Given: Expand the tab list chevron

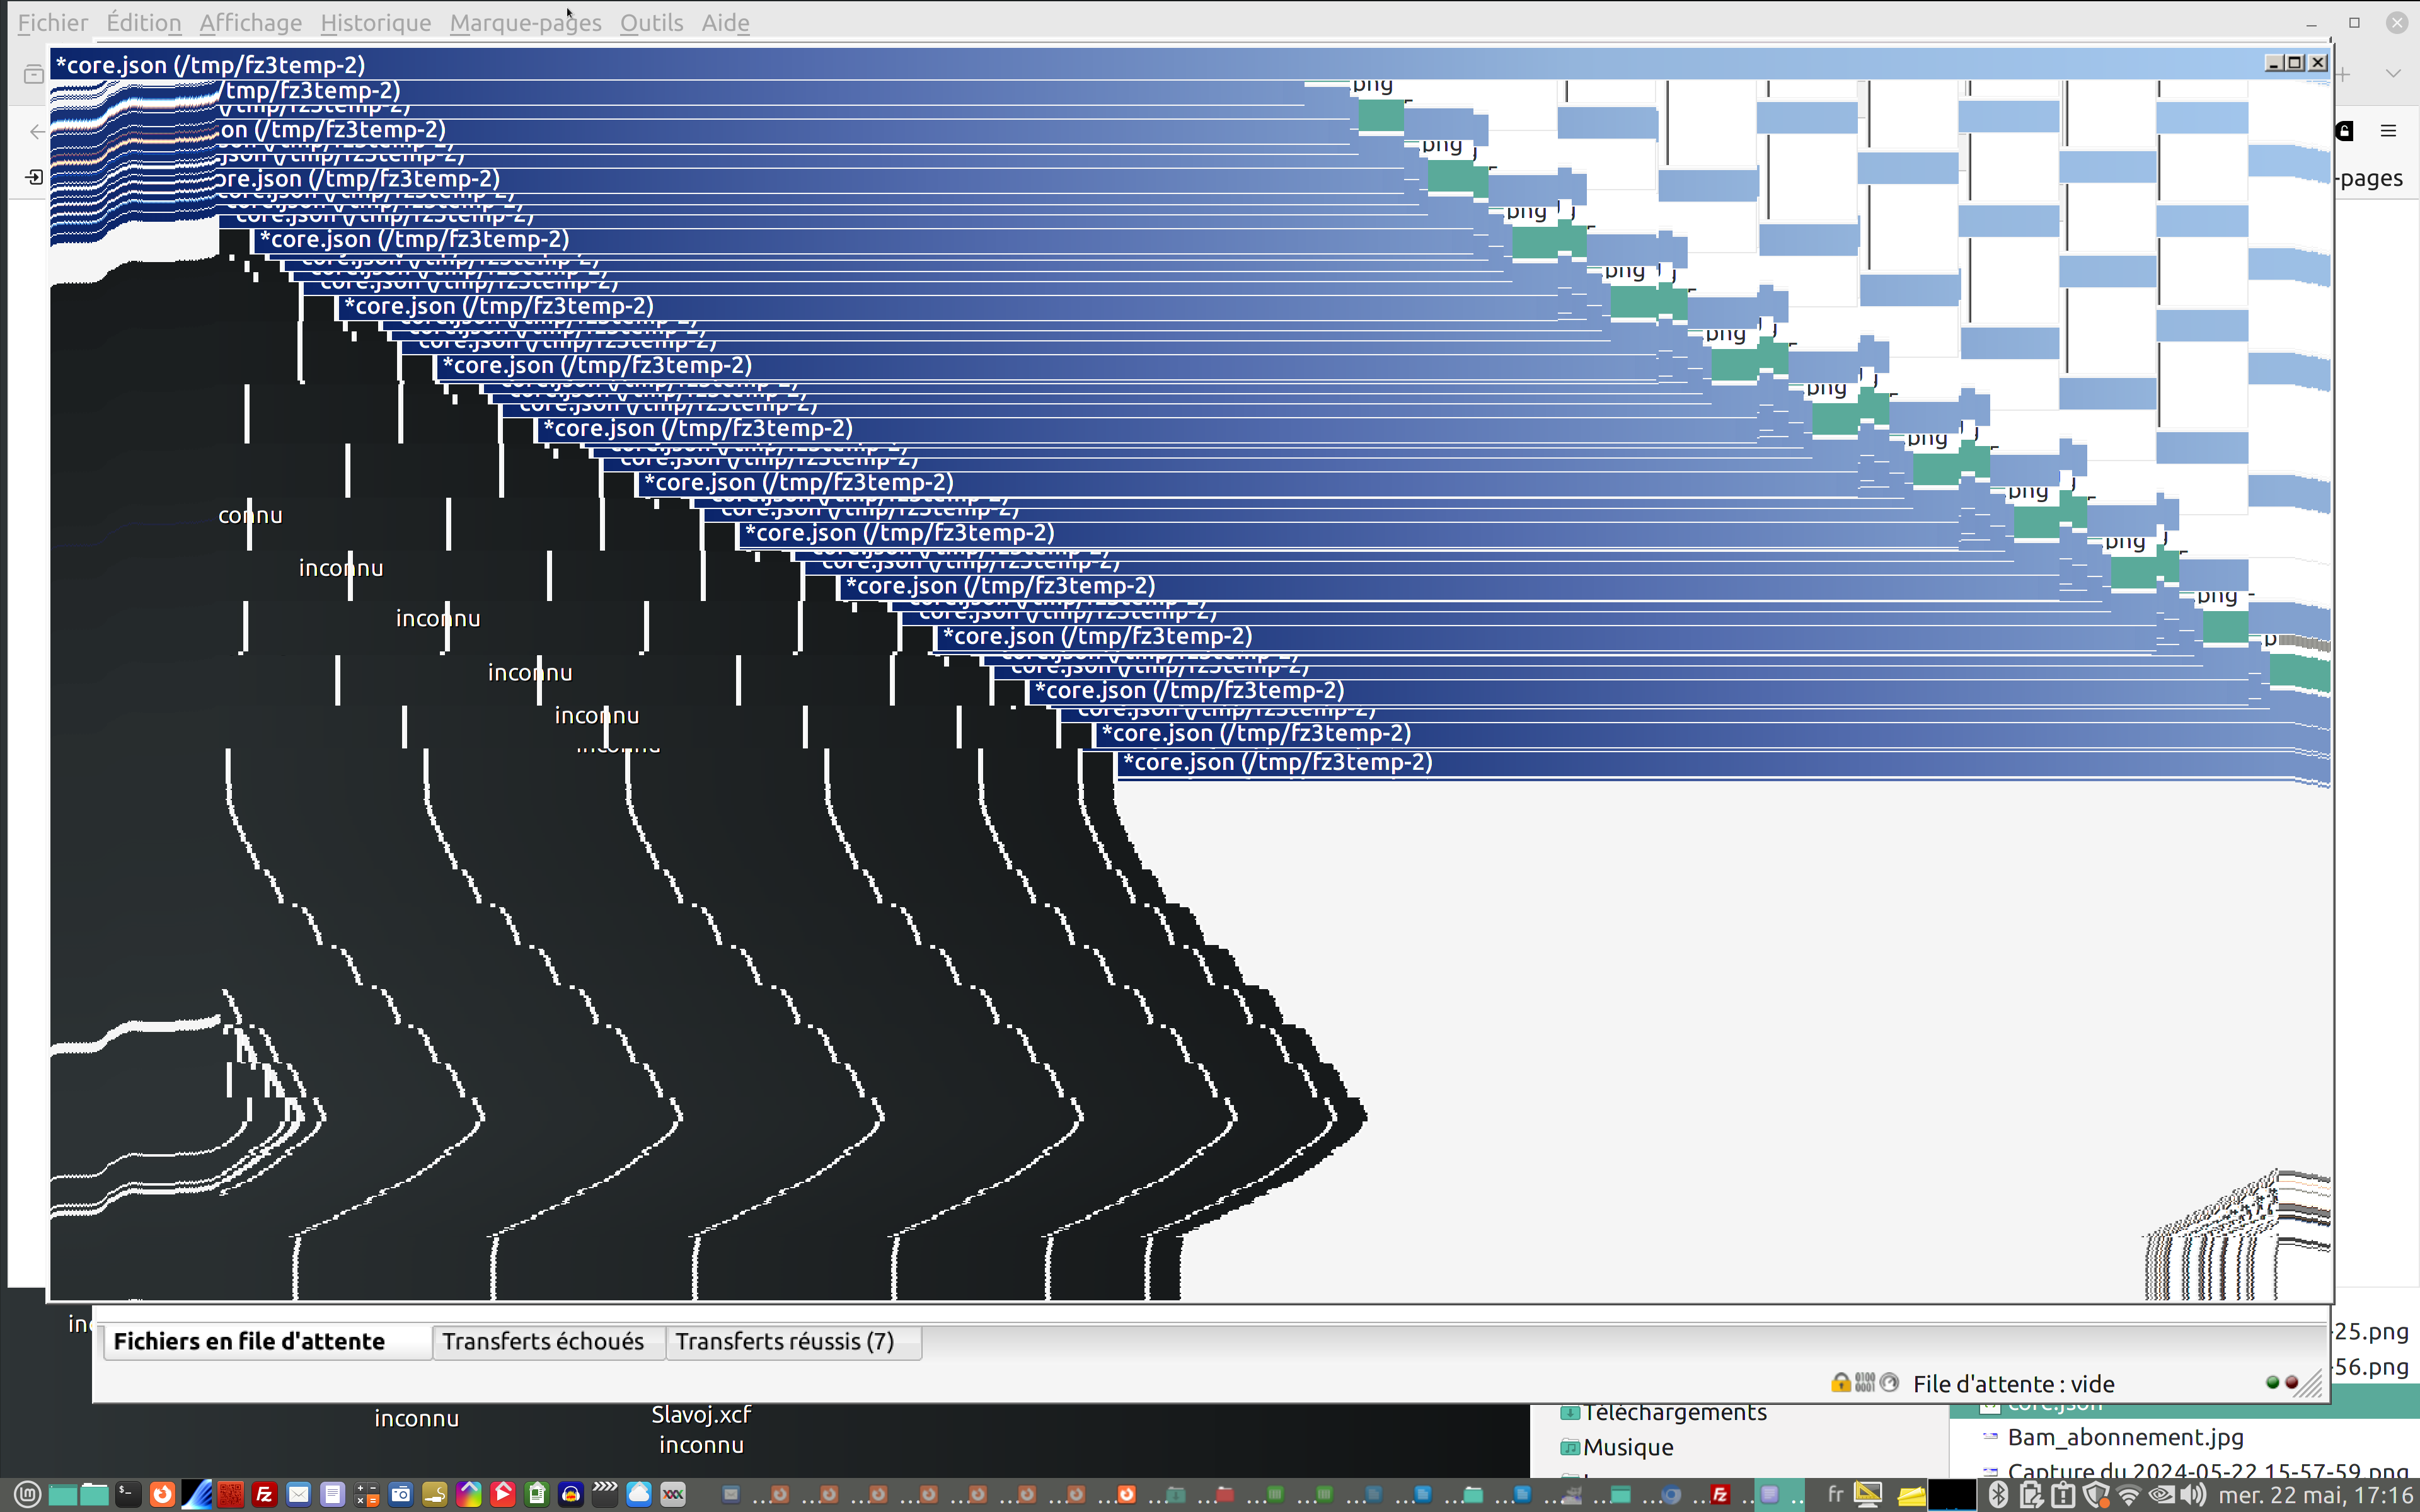Looking at the screenshot, I should click(x=2393, y=74).
